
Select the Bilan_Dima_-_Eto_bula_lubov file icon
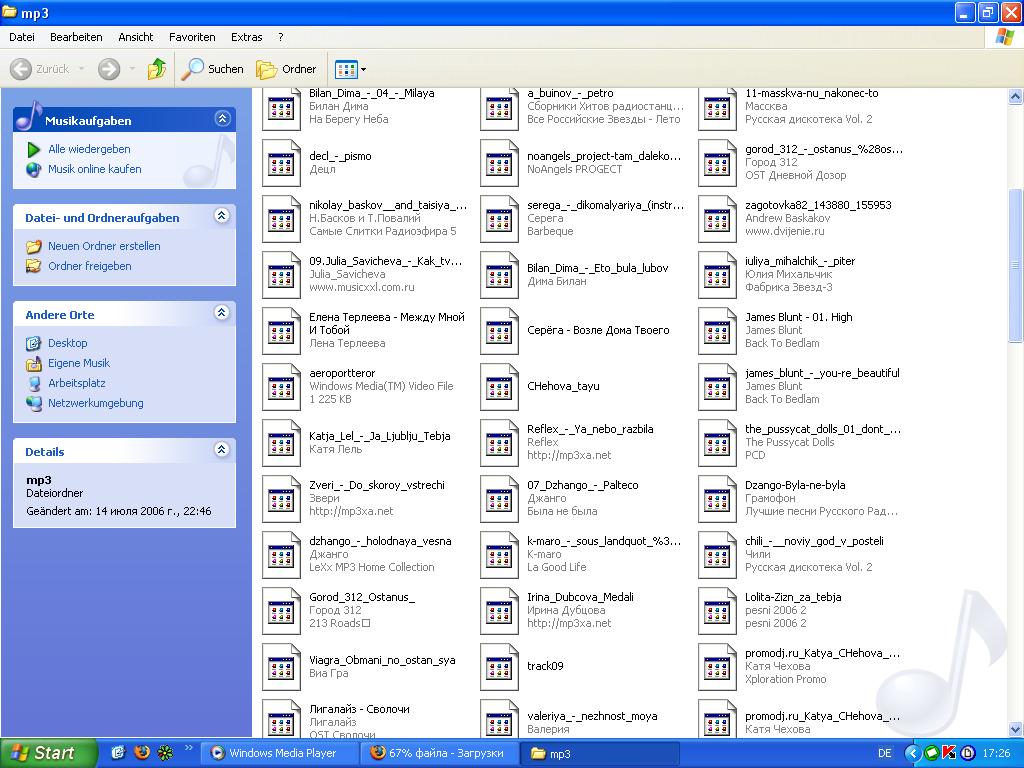(x=500, y=274)
